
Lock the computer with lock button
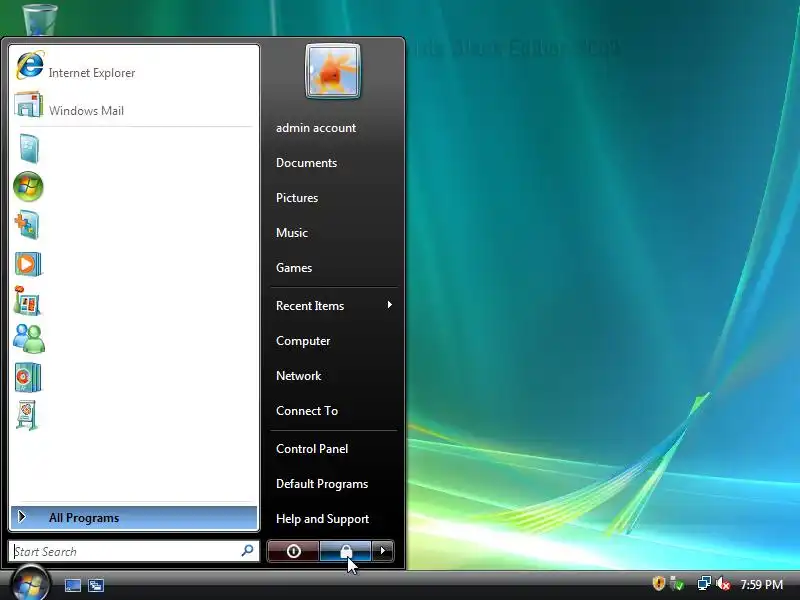(345, 551)
